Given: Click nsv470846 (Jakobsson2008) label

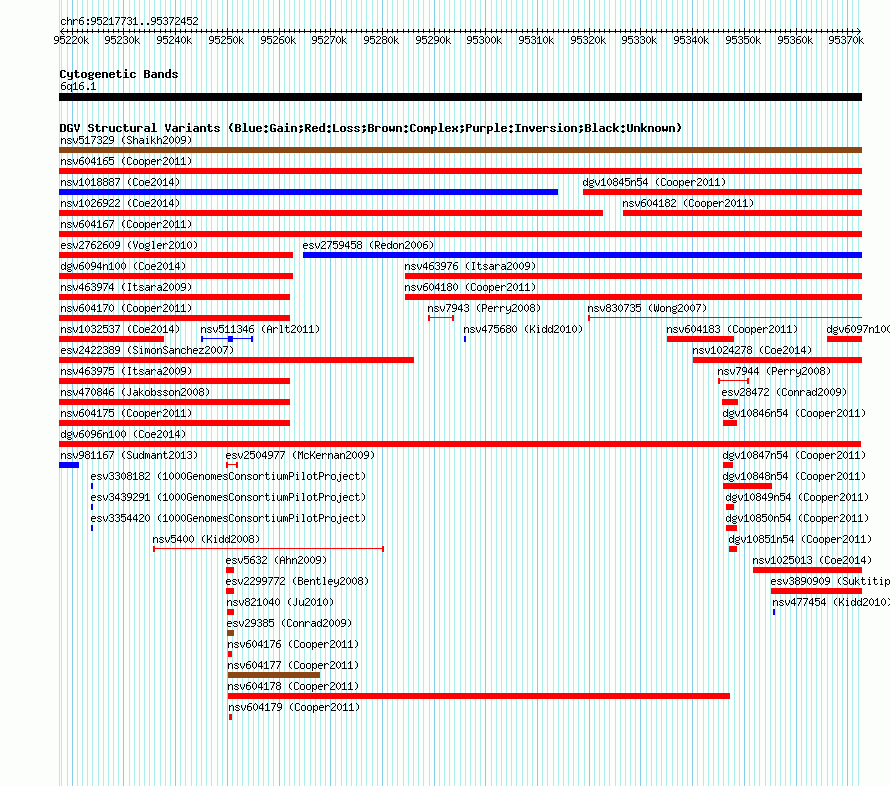Looking at the screenshot, I should coord(135,392).
